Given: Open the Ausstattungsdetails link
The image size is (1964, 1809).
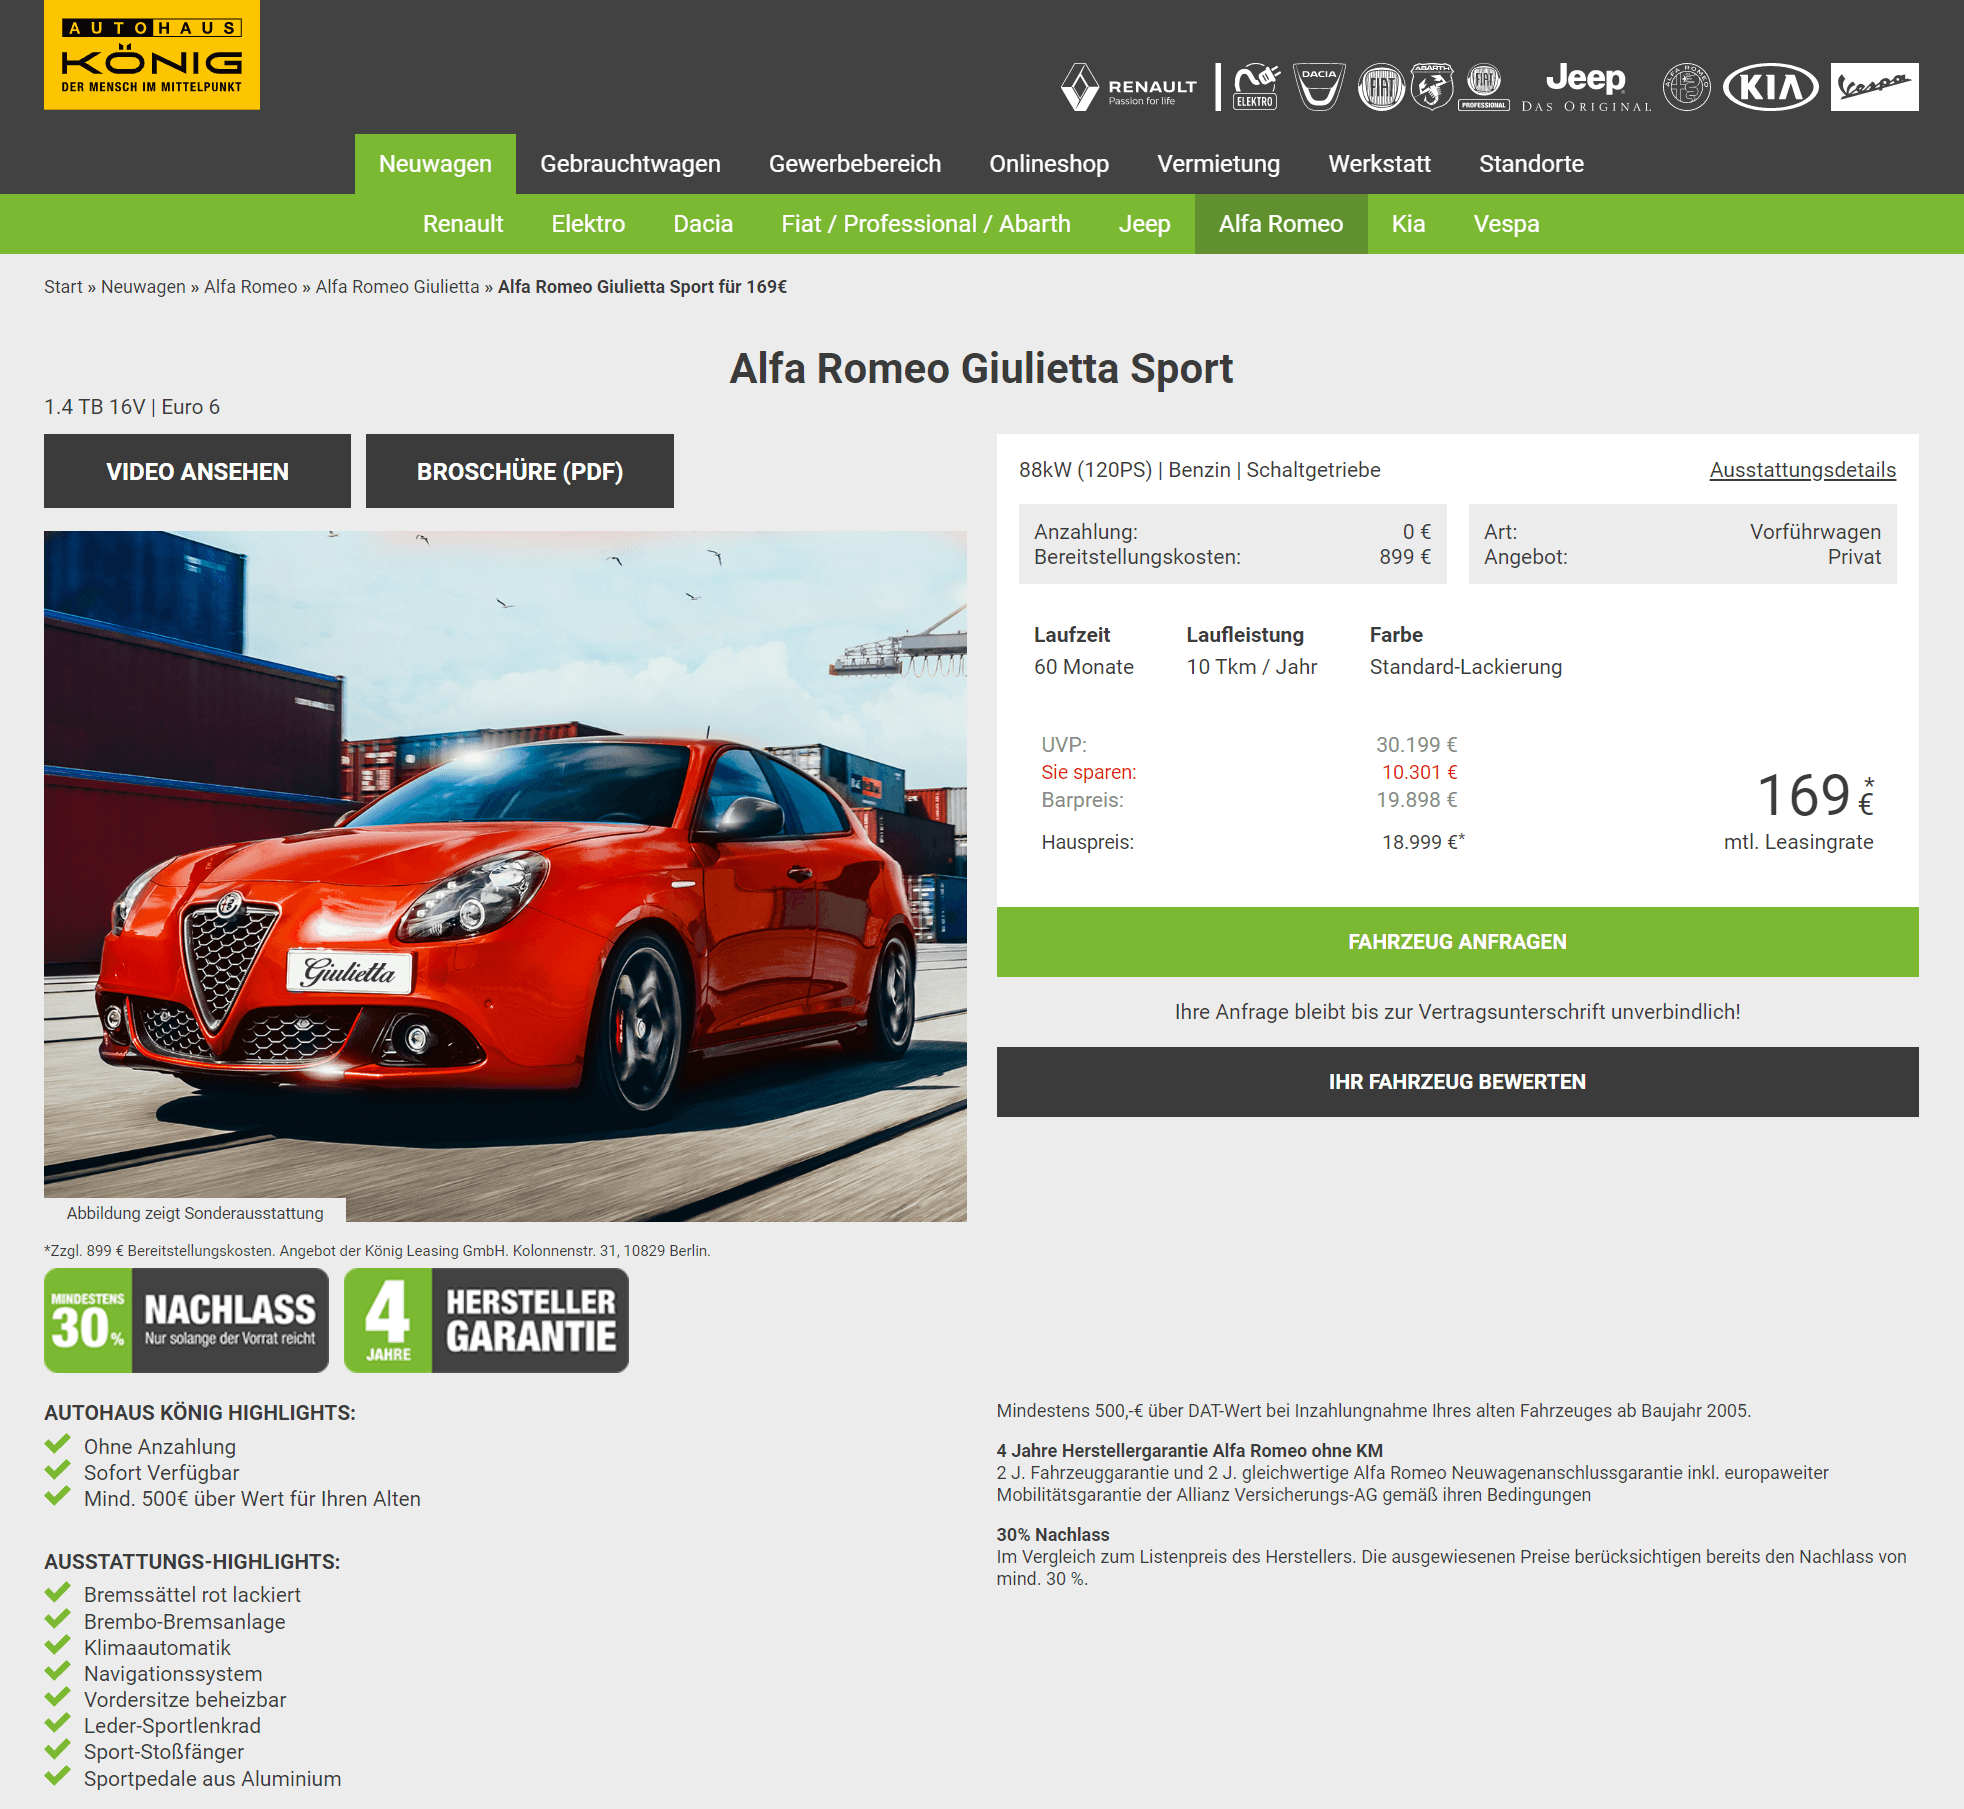Looking at the screenshot, I should click(1802, 470).
